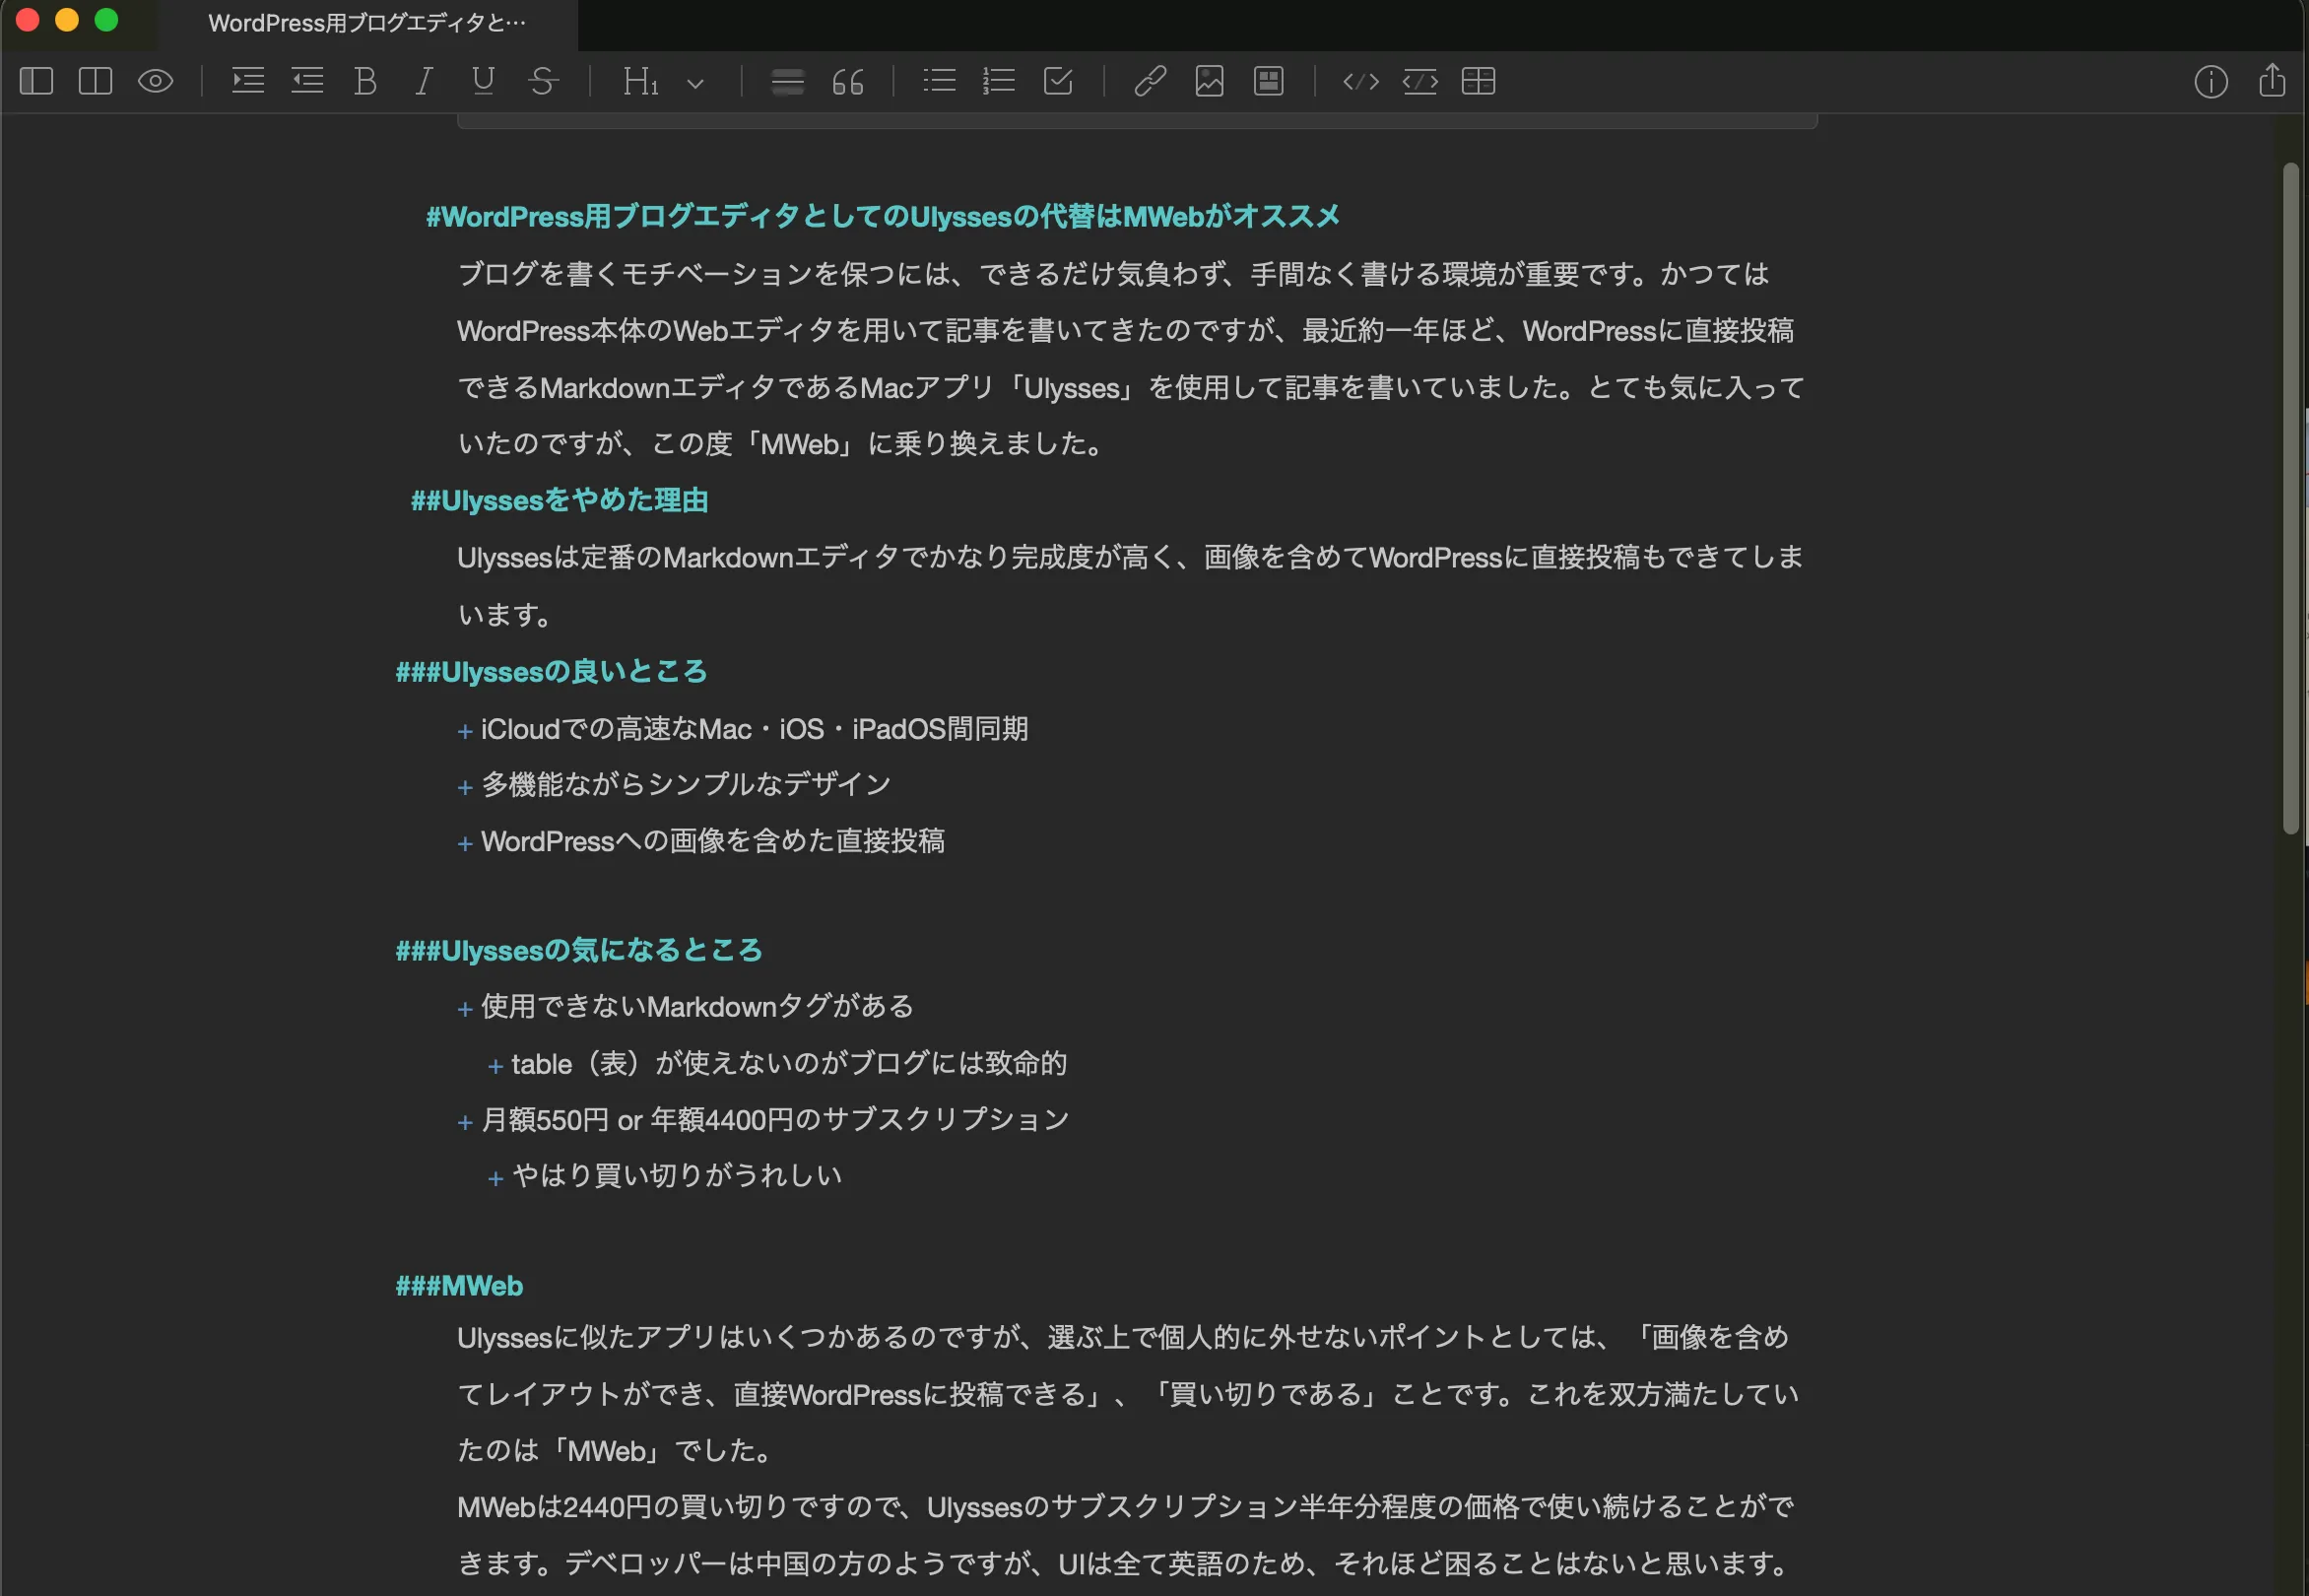
Task: Insert a blockquote
Action: coord(847,82)
